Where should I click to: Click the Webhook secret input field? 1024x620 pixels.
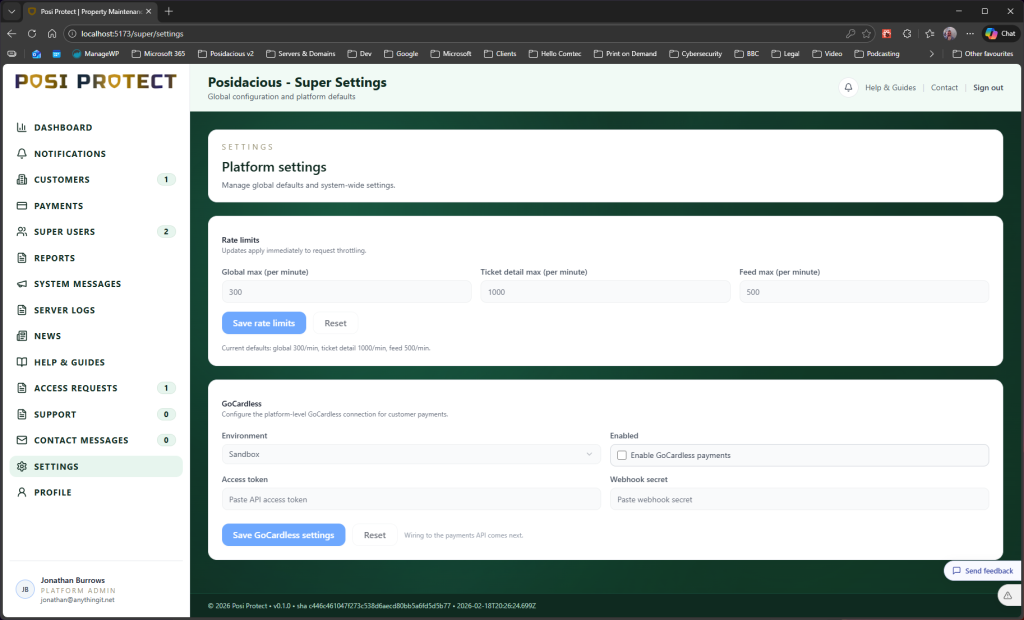tap(798, 499)
